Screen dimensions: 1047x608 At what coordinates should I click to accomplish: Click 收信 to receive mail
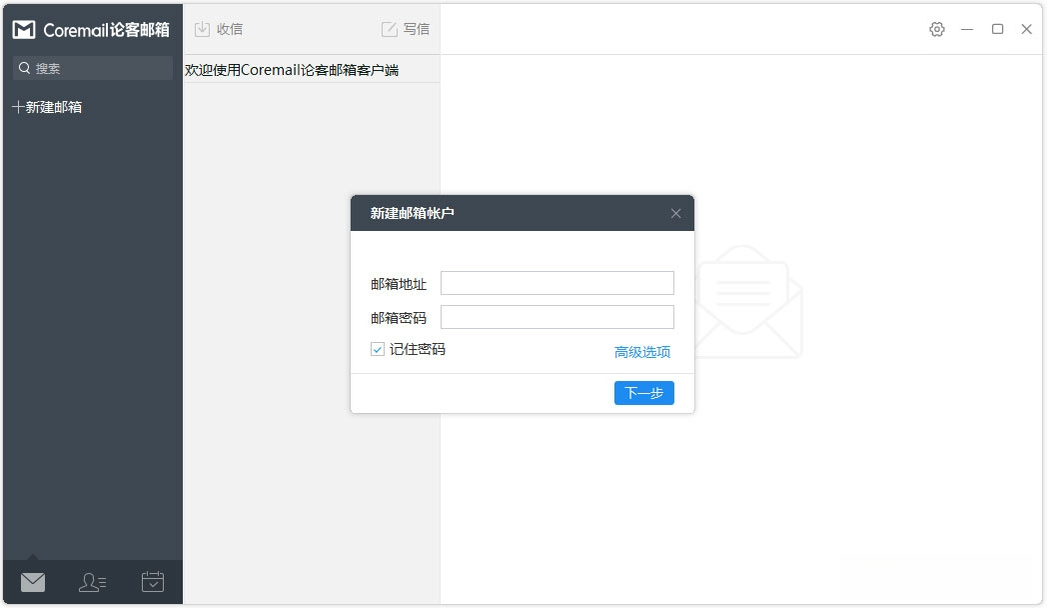pyautogui.click(x=218, y=29)
